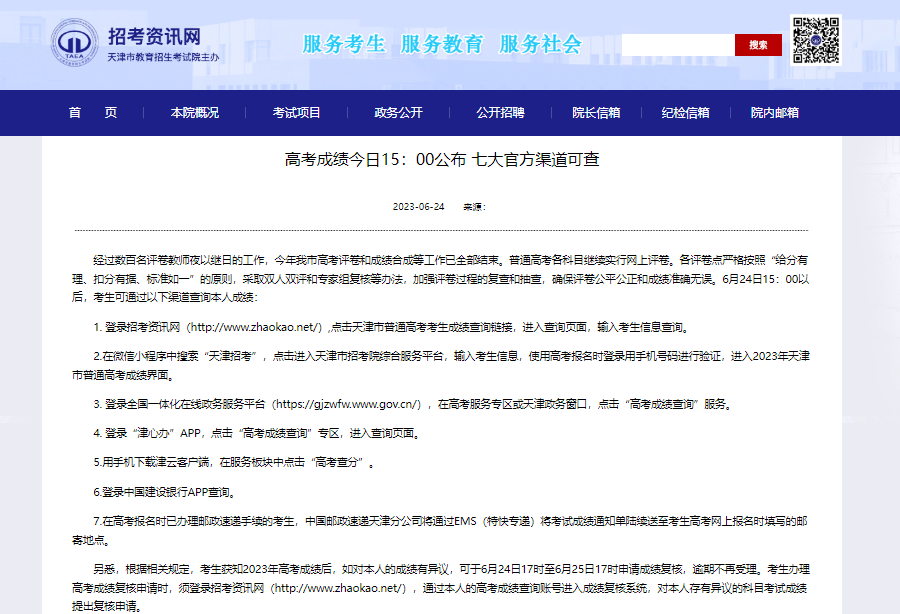Click item 4 text about 津心办 APP
Viewport: 900px width, 614px height.
258,433
